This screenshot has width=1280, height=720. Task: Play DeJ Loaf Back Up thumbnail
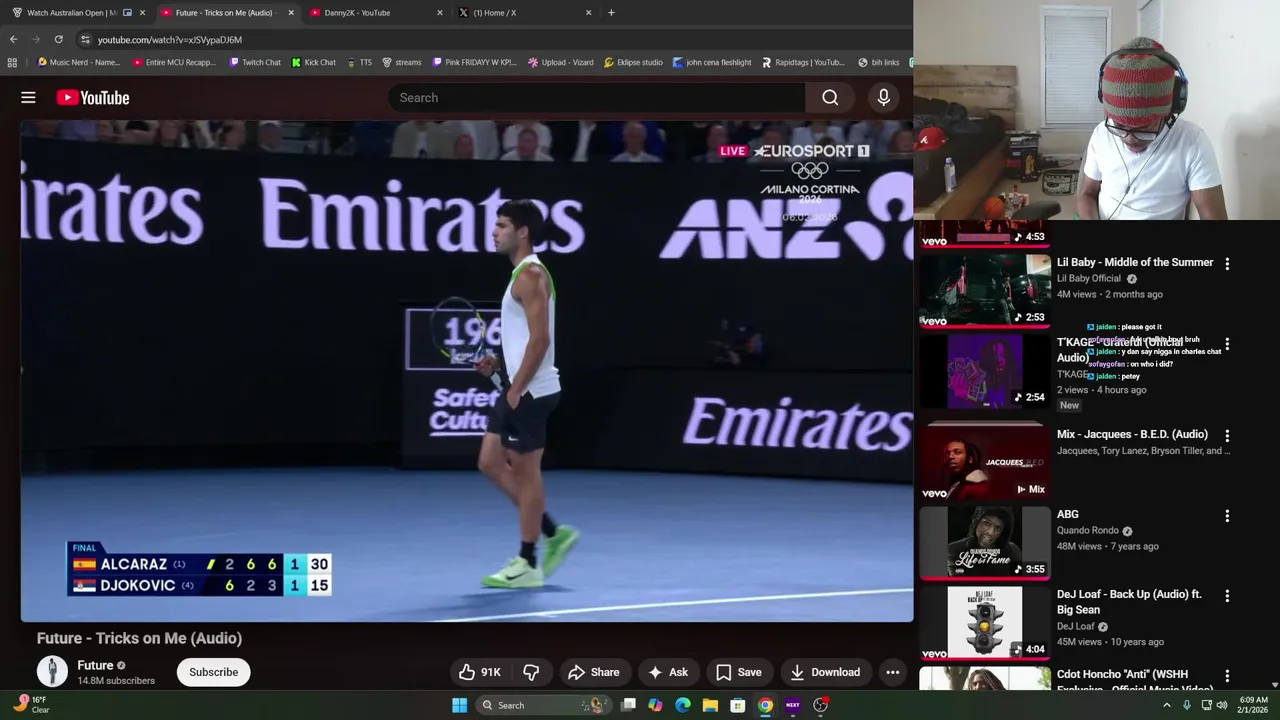(984, 623)
